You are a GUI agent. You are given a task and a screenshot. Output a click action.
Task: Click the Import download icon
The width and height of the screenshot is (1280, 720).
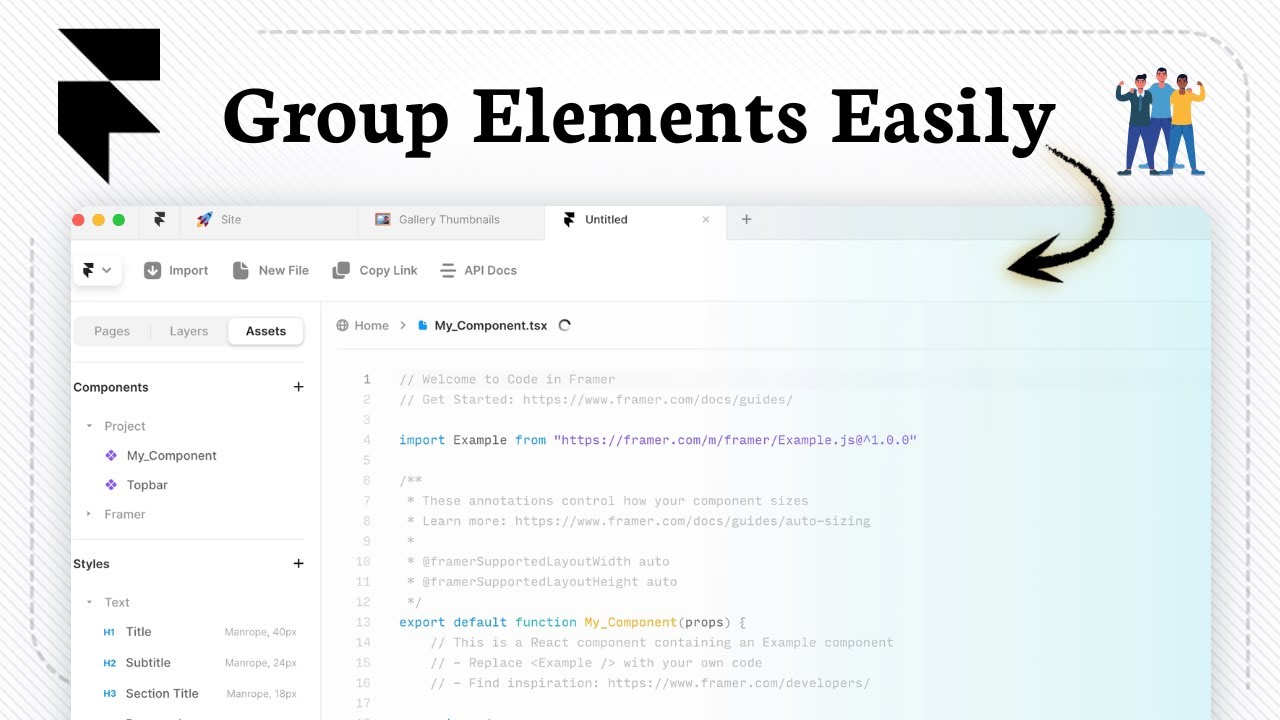[x=152, y=270]
